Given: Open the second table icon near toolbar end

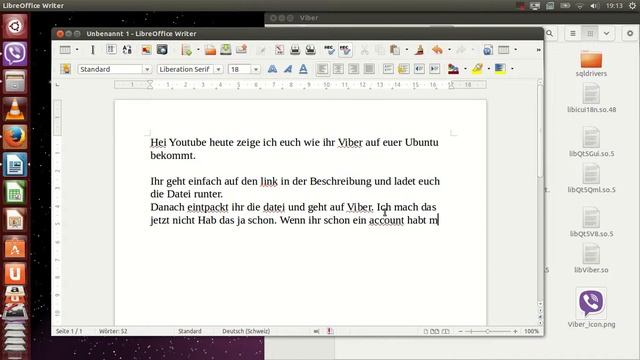Looking at the screenshot, I should (503, 50).
